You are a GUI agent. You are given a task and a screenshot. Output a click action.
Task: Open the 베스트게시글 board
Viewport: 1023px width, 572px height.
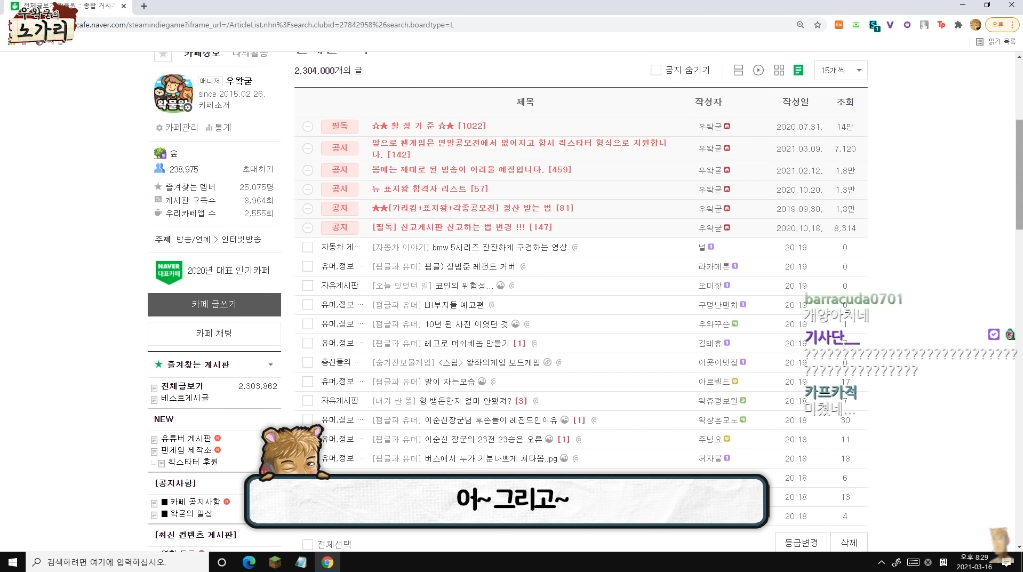pos(185,398)
